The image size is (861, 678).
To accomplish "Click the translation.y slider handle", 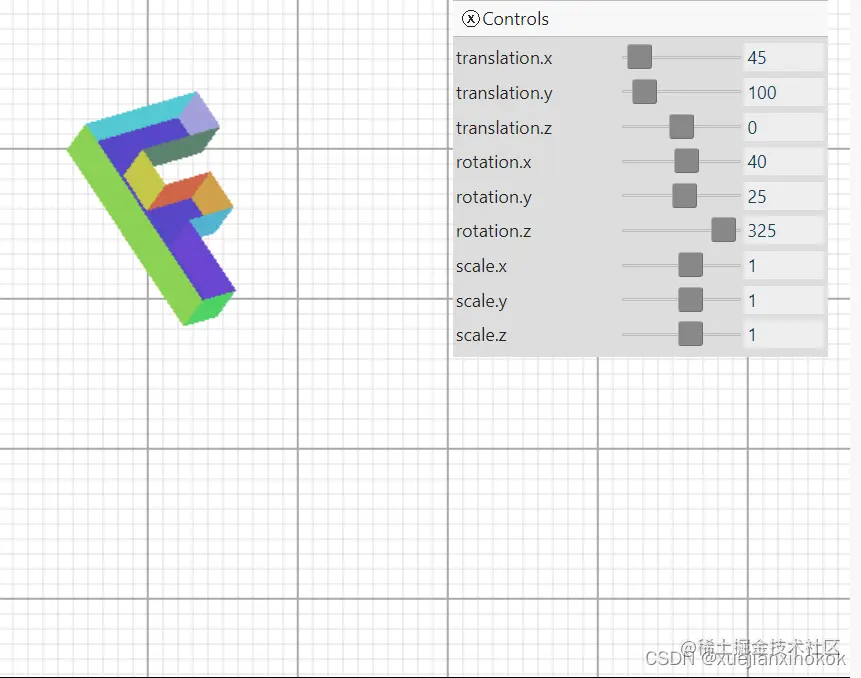I will tap(645, 91).
